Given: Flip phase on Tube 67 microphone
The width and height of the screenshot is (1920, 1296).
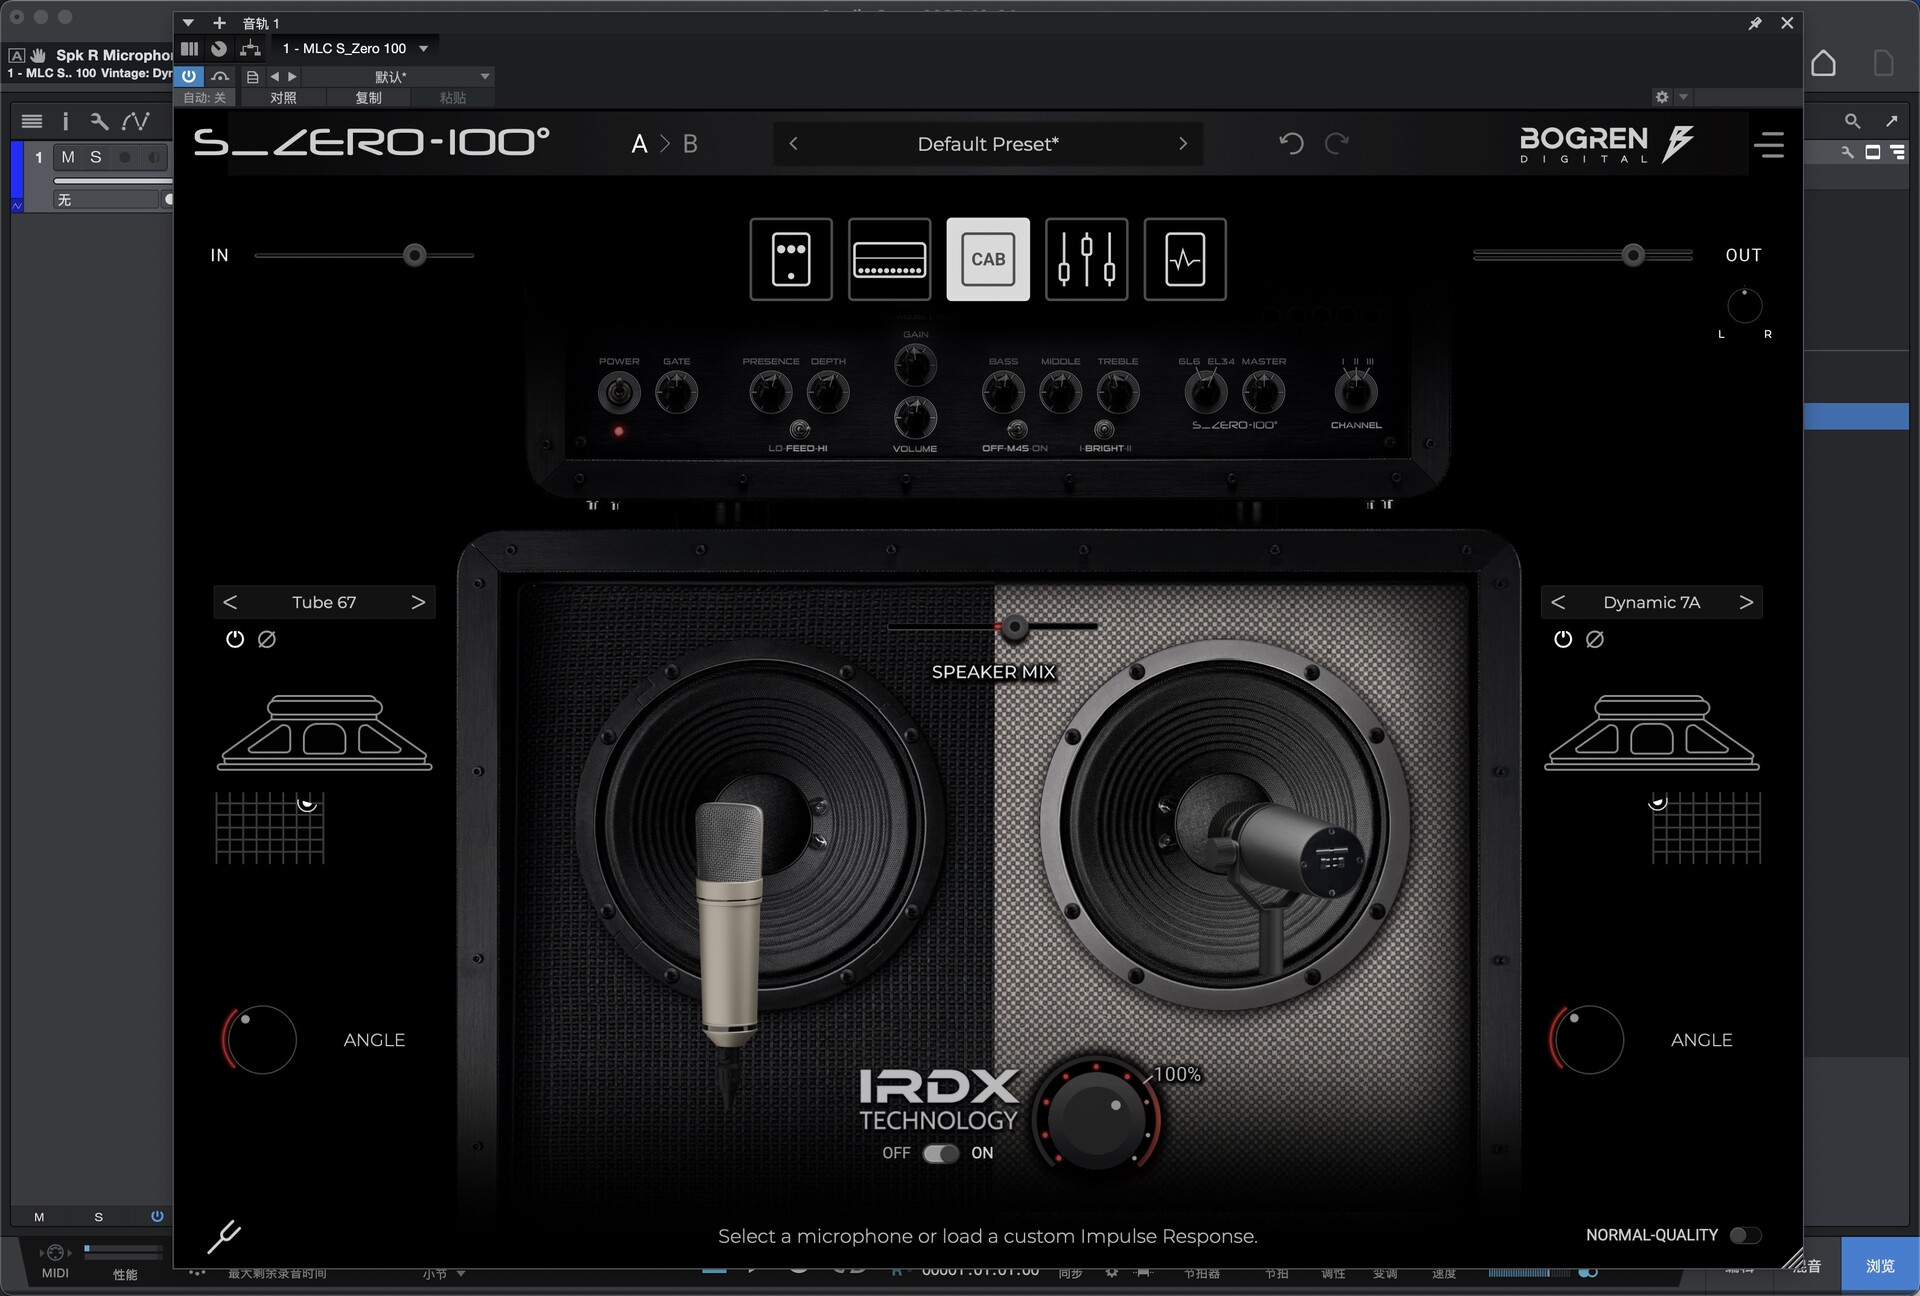Looking at the screenshot, I should pos(267,639).
